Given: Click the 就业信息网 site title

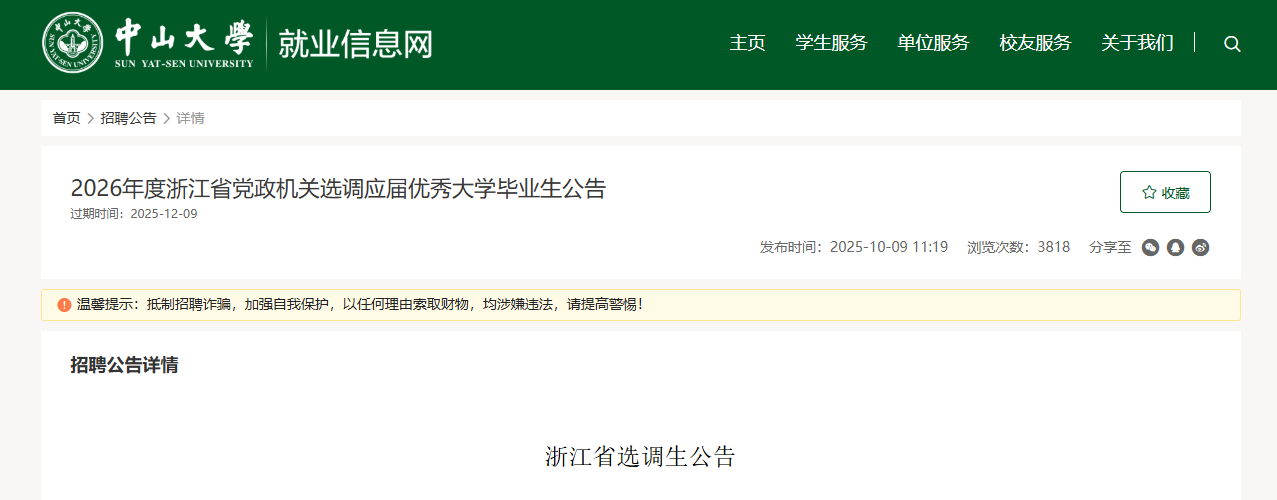Looking at the screenshot, I should 355,44.
